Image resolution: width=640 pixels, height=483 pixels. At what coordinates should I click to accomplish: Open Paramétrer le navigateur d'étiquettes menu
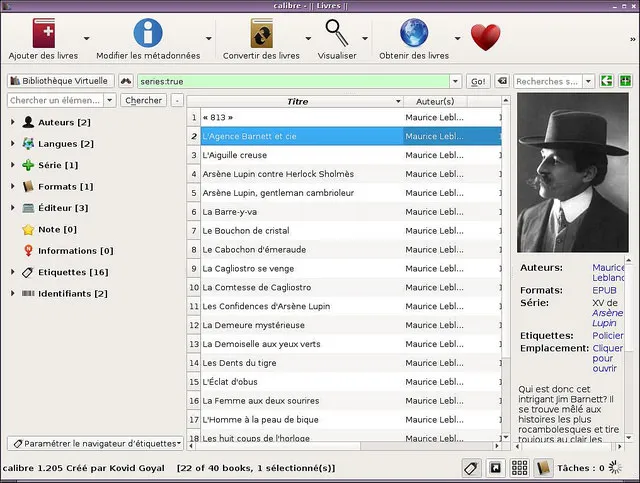95,443
